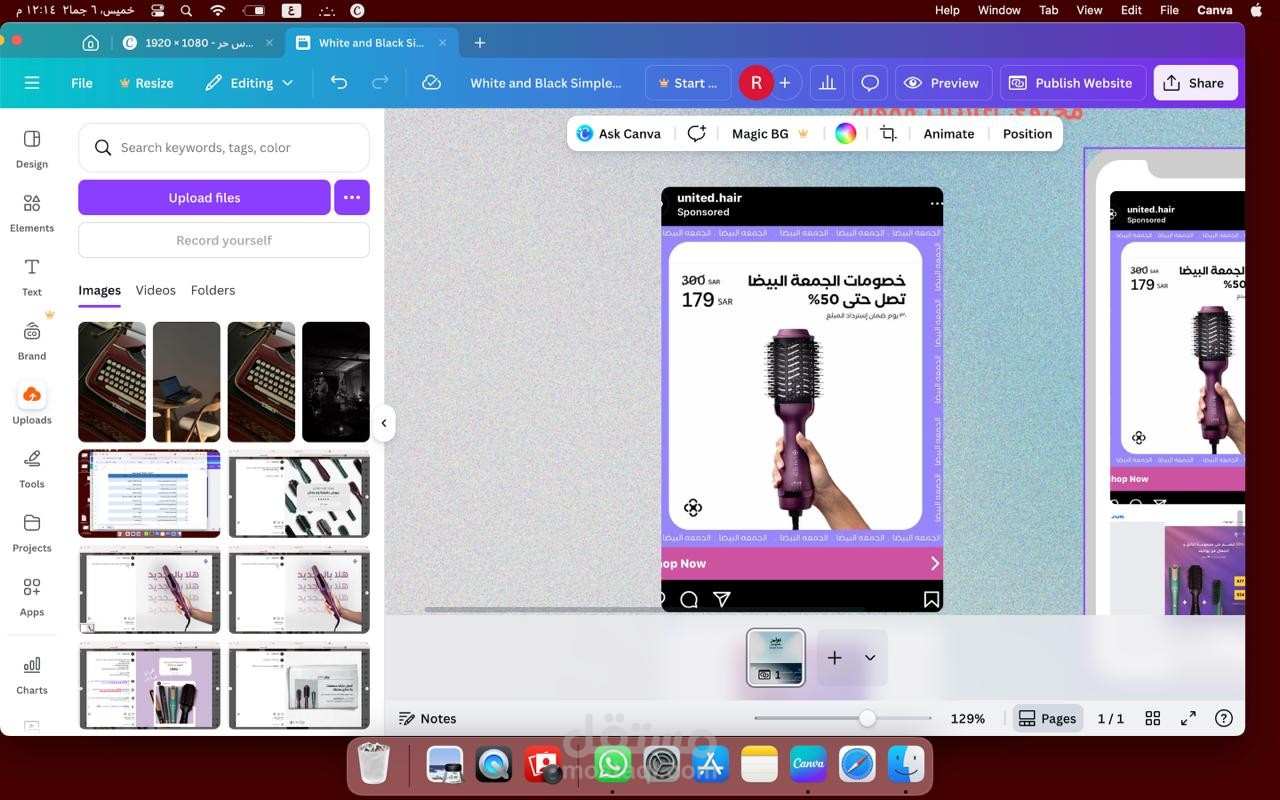
Task: Switch to the Videos tab
Action: coord(156,290)
